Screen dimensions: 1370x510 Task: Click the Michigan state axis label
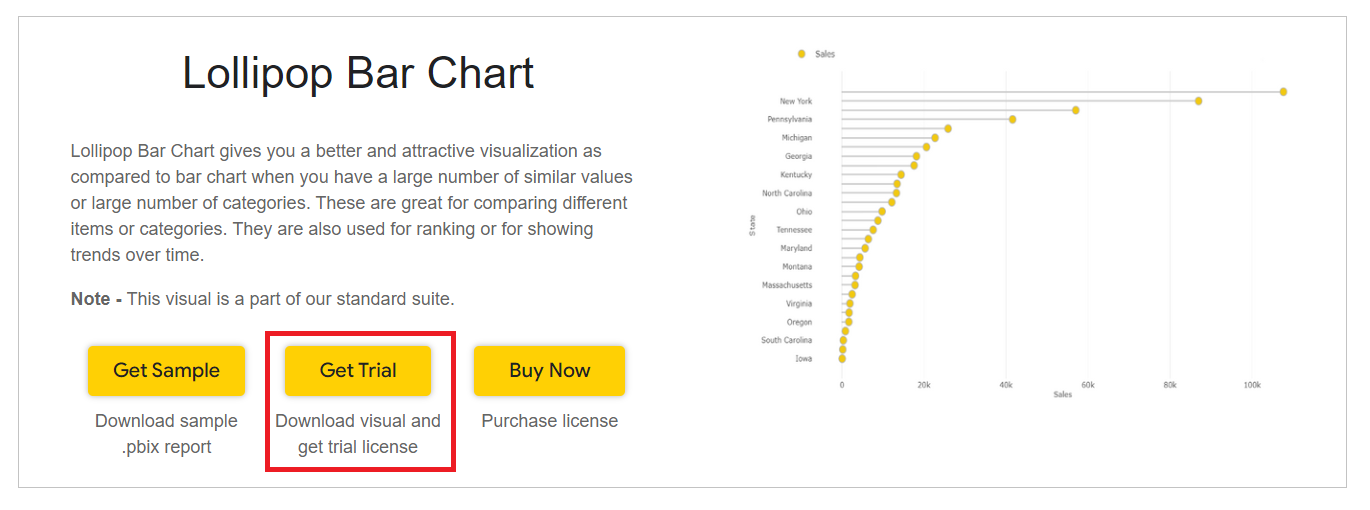[x=797, y=138]
